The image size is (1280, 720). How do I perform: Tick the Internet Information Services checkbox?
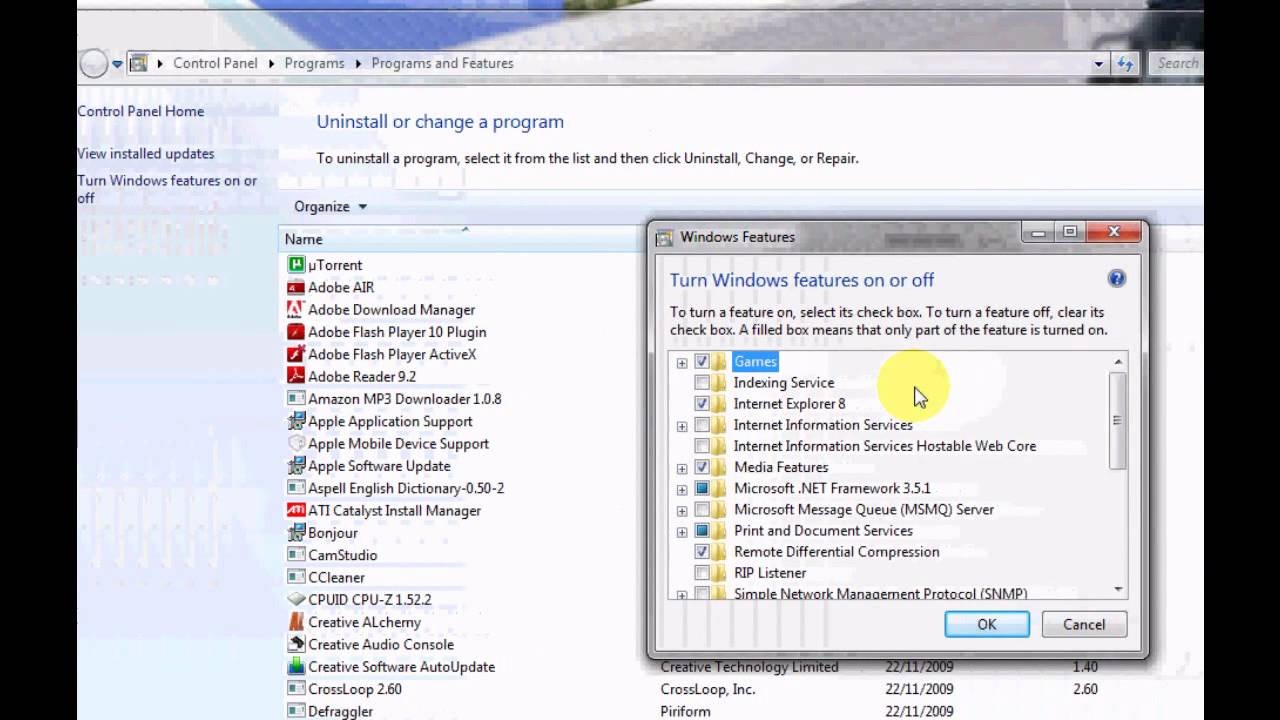point(702,425)
